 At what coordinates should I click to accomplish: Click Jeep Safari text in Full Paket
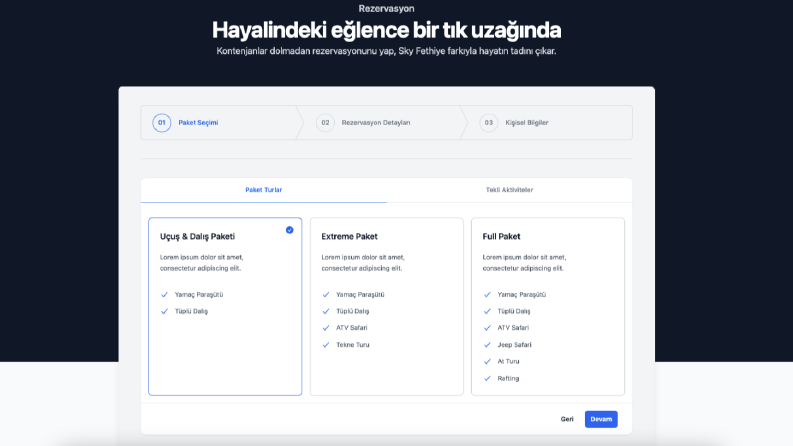514,345
